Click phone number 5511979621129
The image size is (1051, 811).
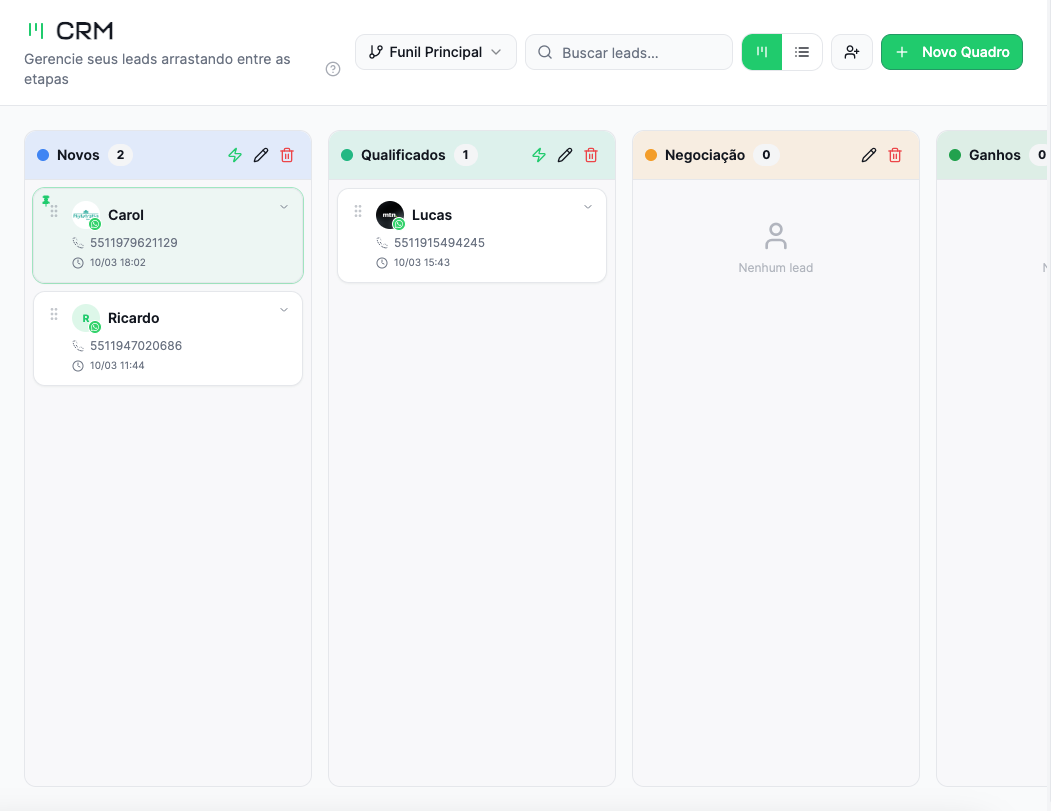point(133,243)
